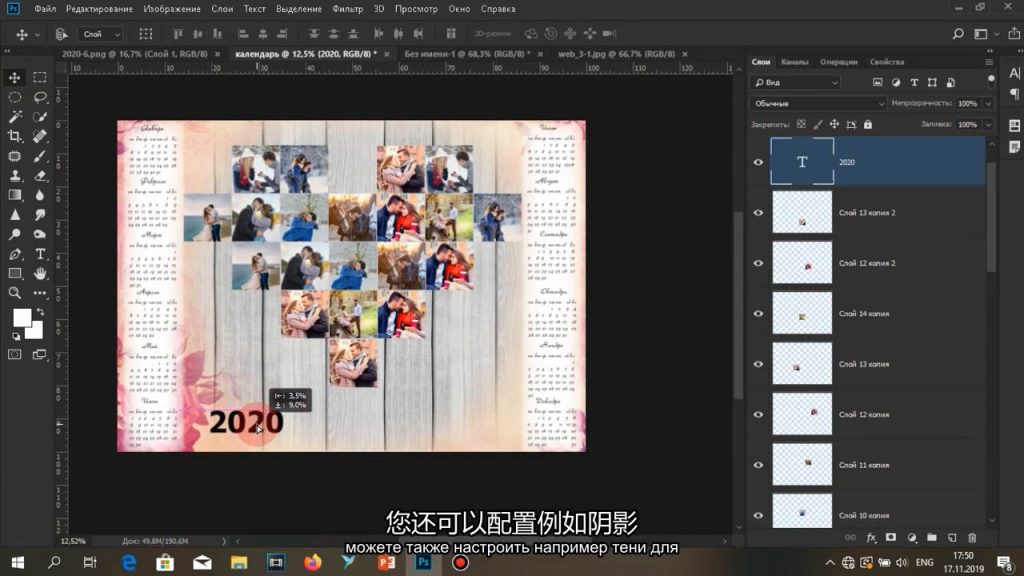Create new adjustment layer
Screen dimensions: 1024x576
tap(912, 537)
